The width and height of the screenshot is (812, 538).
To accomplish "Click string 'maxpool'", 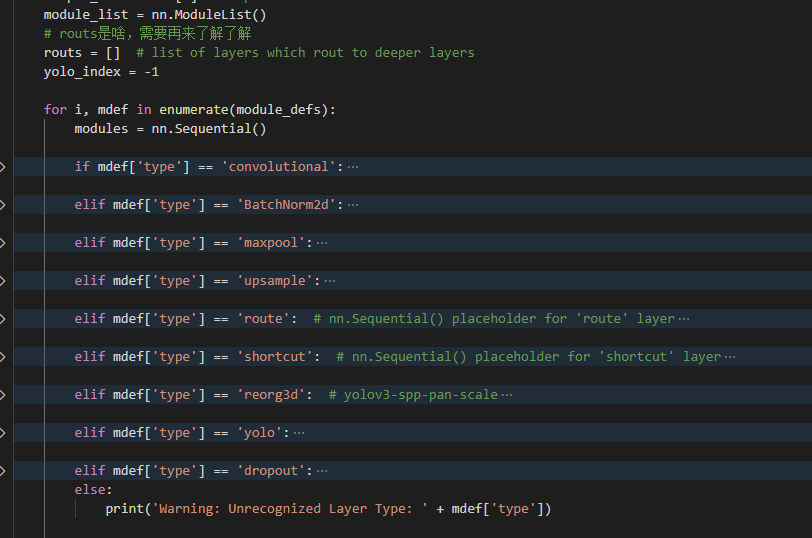I will click(x=271, y=243).
